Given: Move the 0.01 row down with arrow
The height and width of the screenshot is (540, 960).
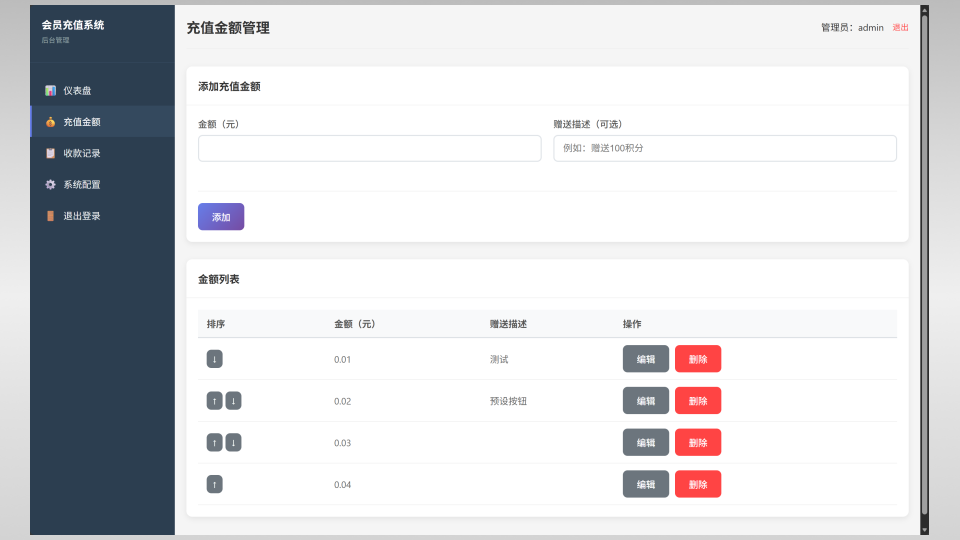Looking at the screenshot, I should pyautogui.click(x=214, y=359).
